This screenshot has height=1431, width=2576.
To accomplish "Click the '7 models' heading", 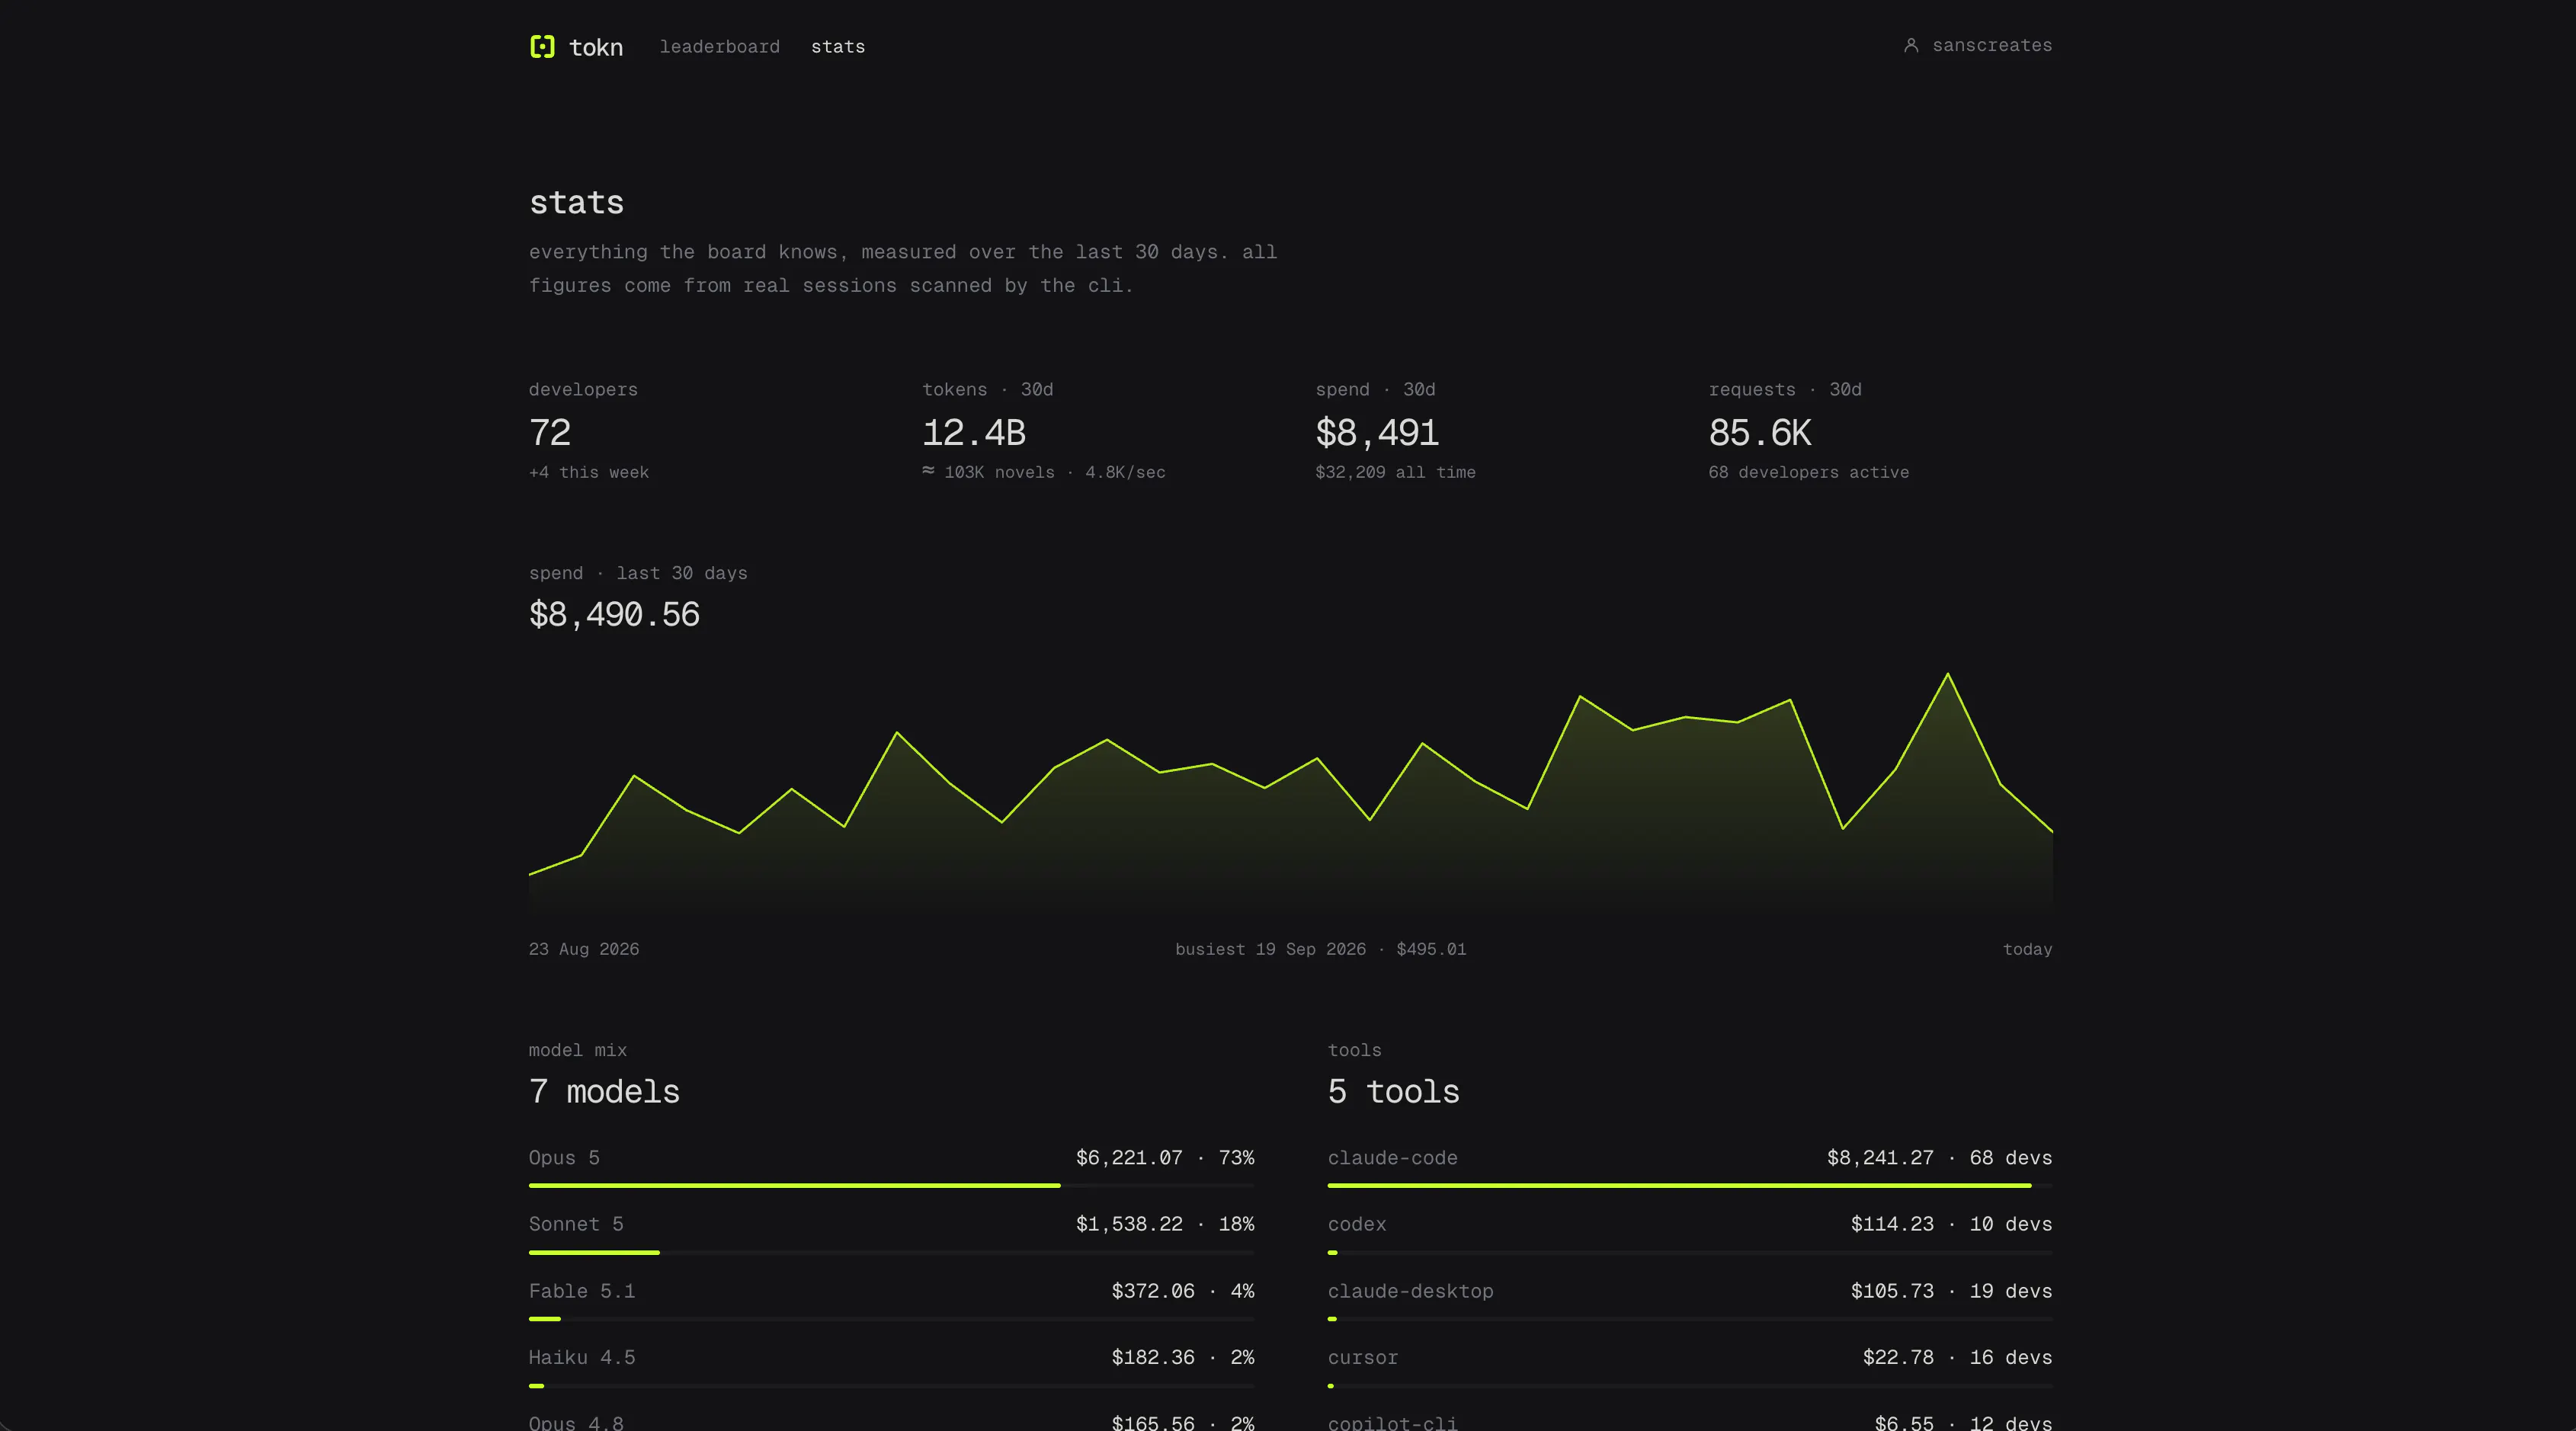I will 604,1091.
